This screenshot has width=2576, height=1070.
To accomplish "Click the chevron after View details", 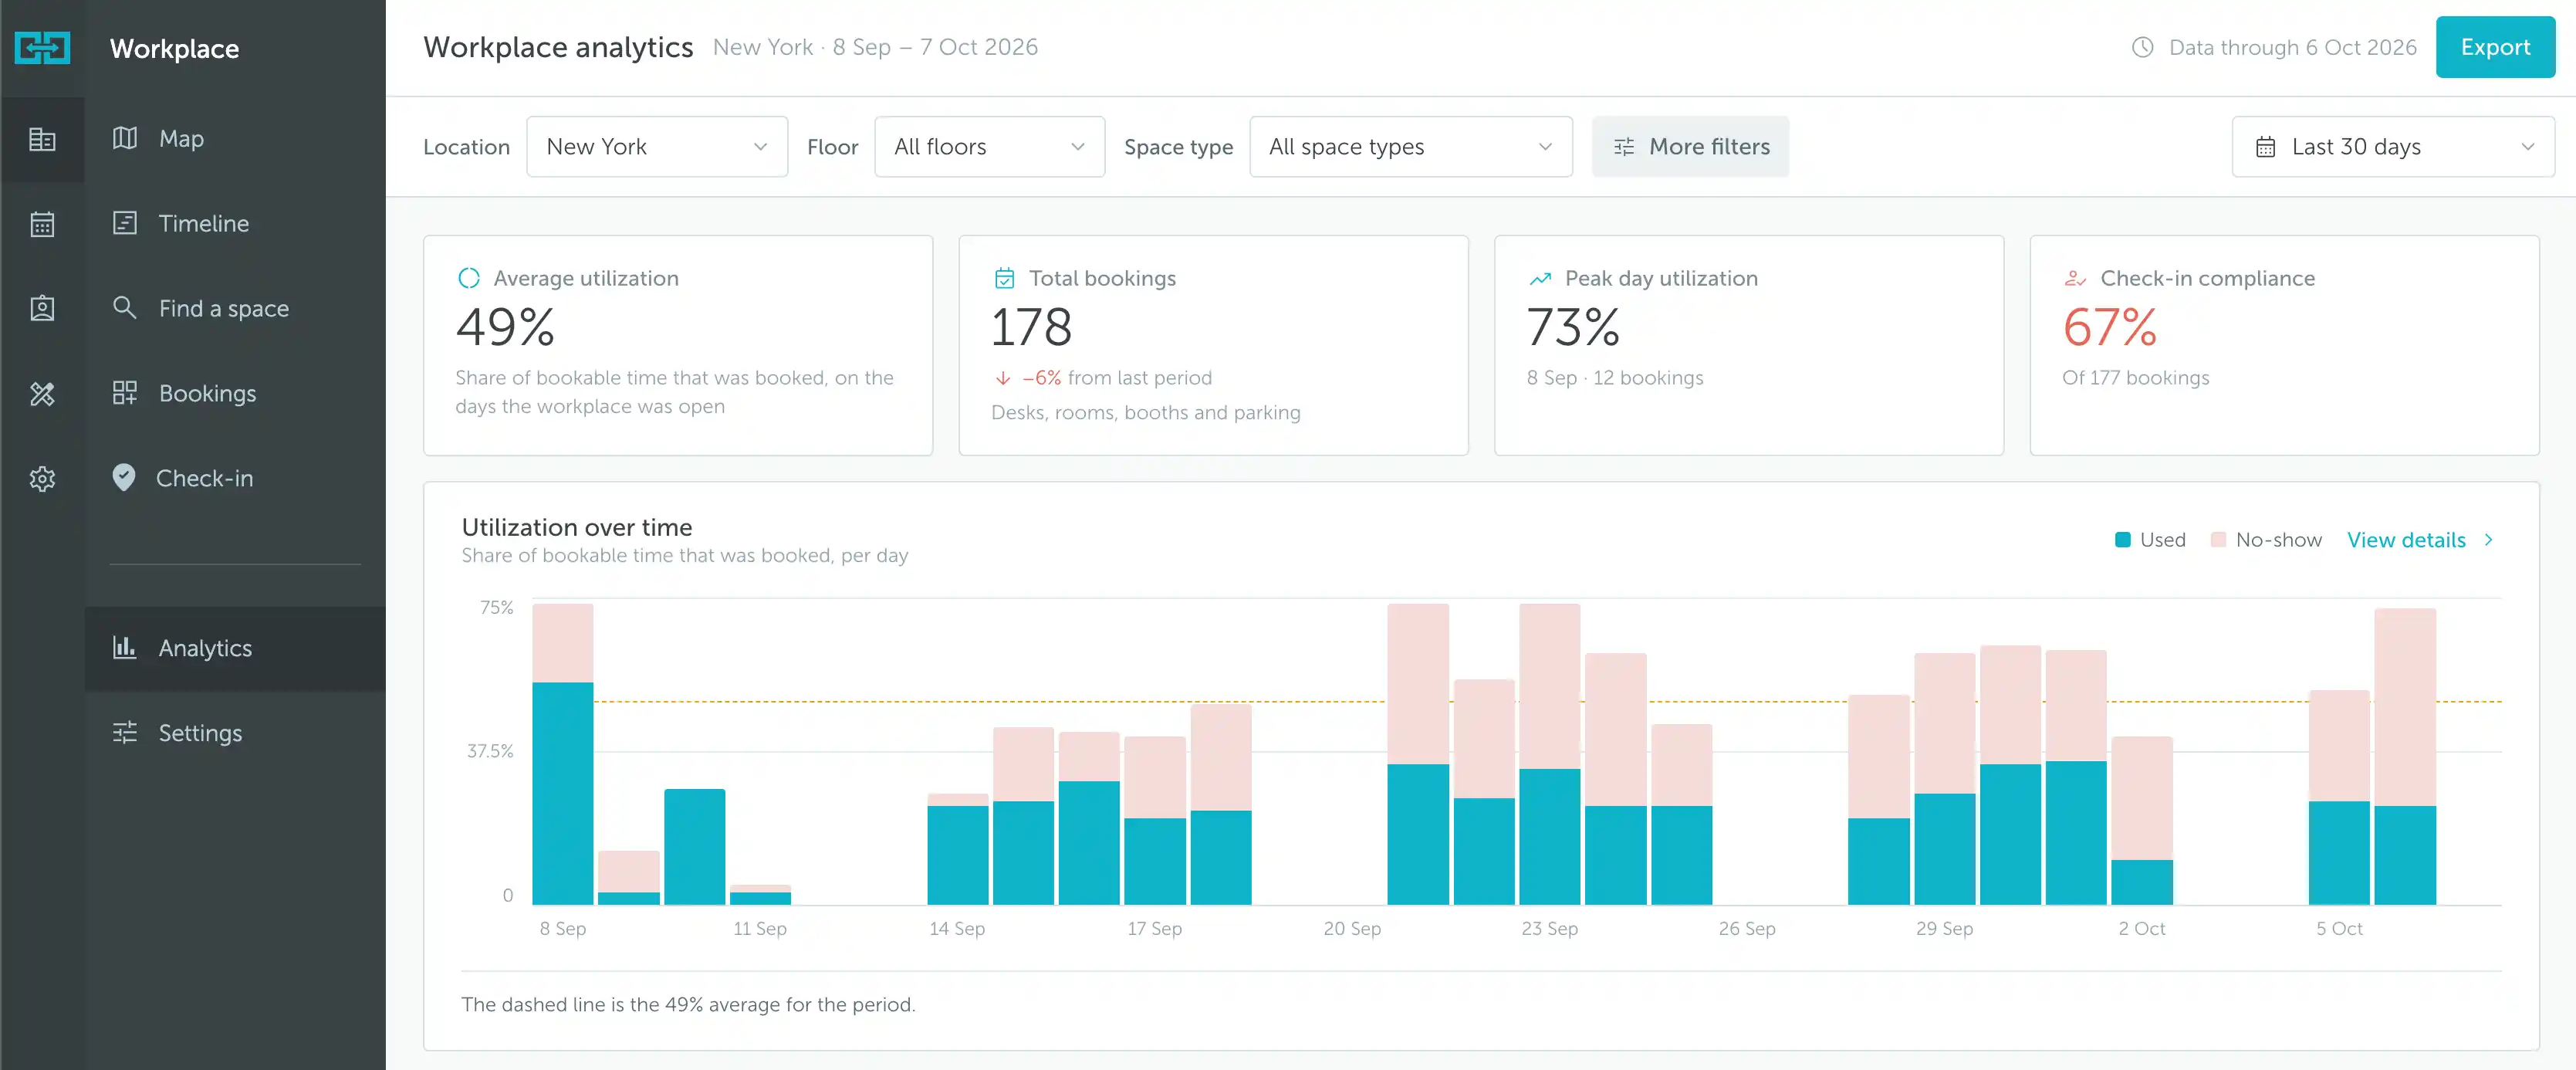I will (x=2489, y=540).
